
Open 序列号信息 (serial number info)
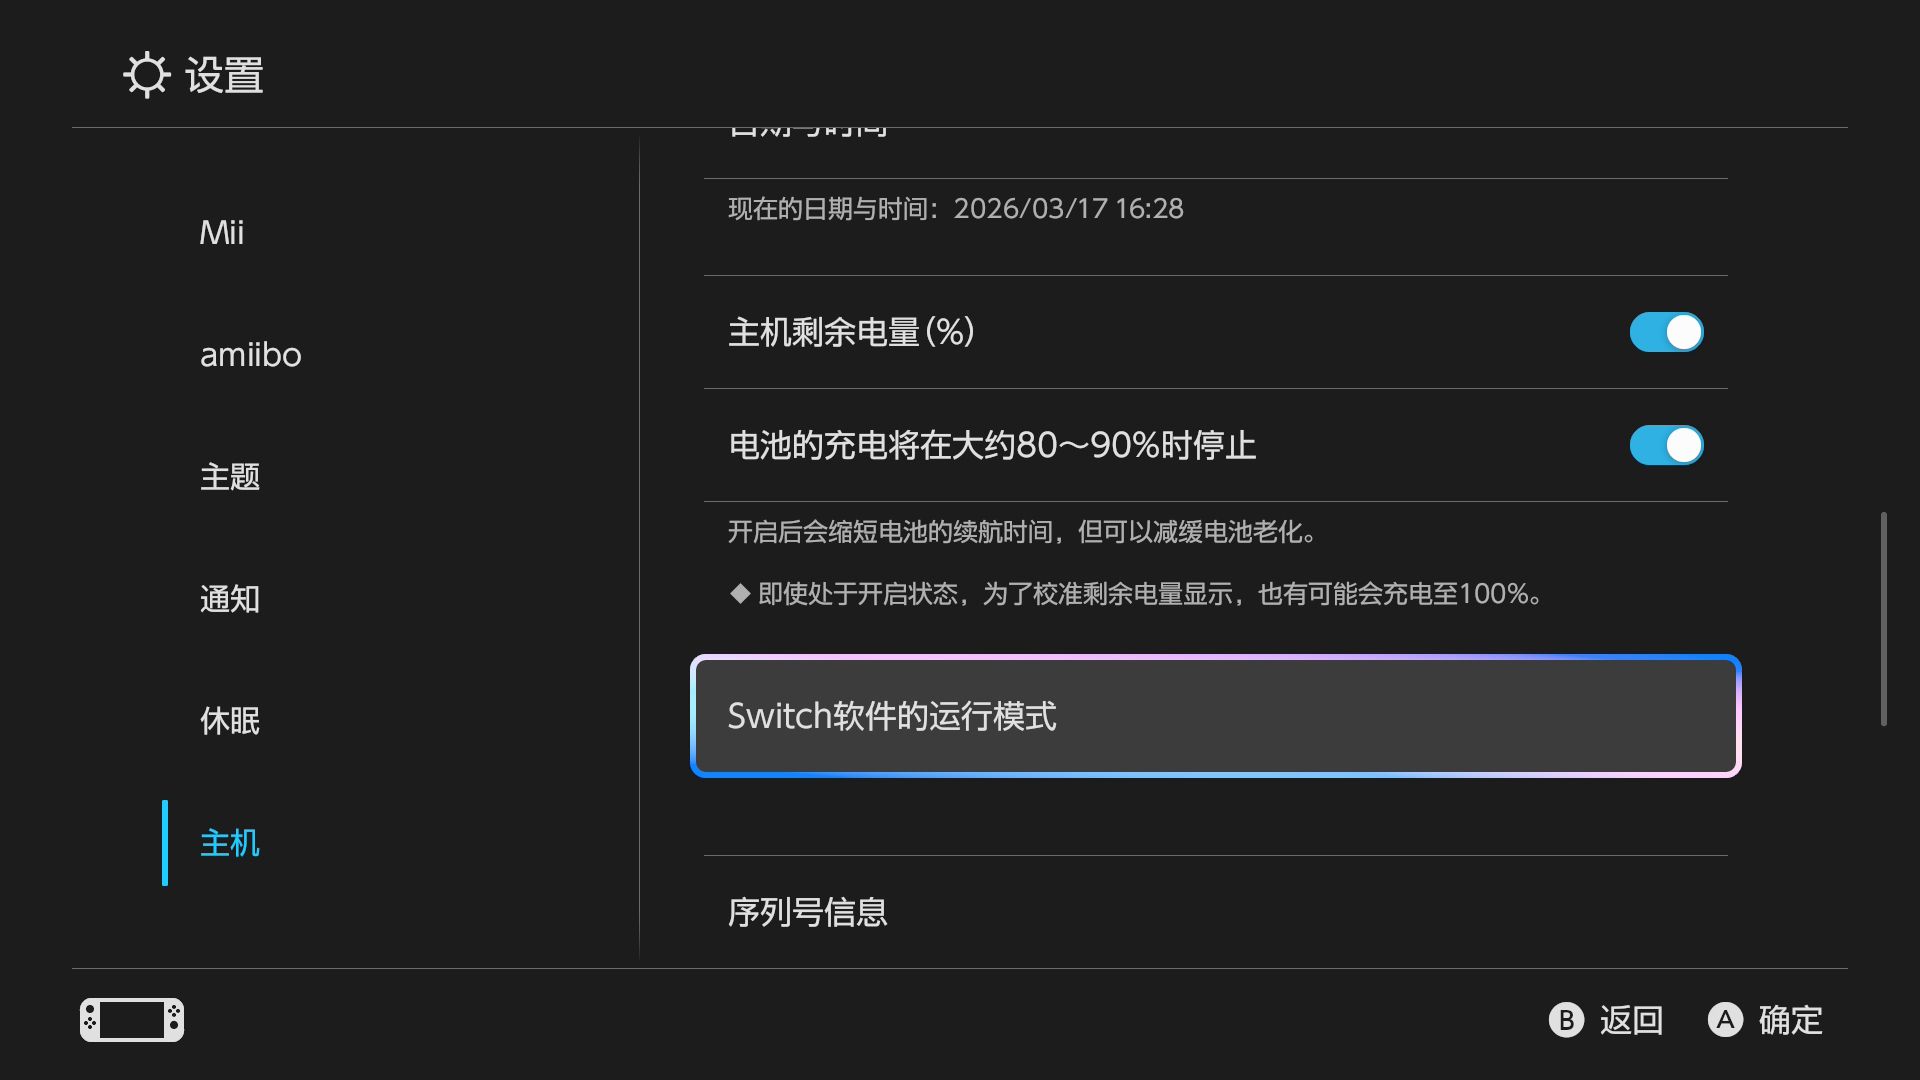[x=808, y=912]
